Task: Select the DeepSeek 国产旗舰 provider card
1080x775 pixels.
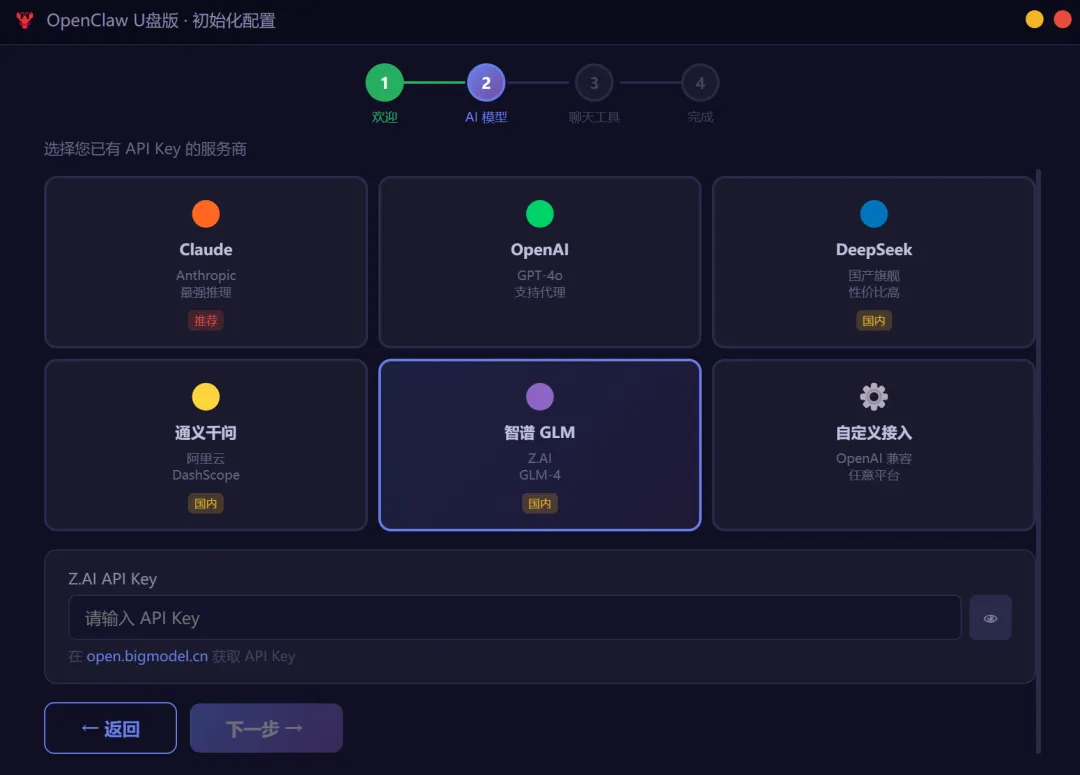Action: 874,262
